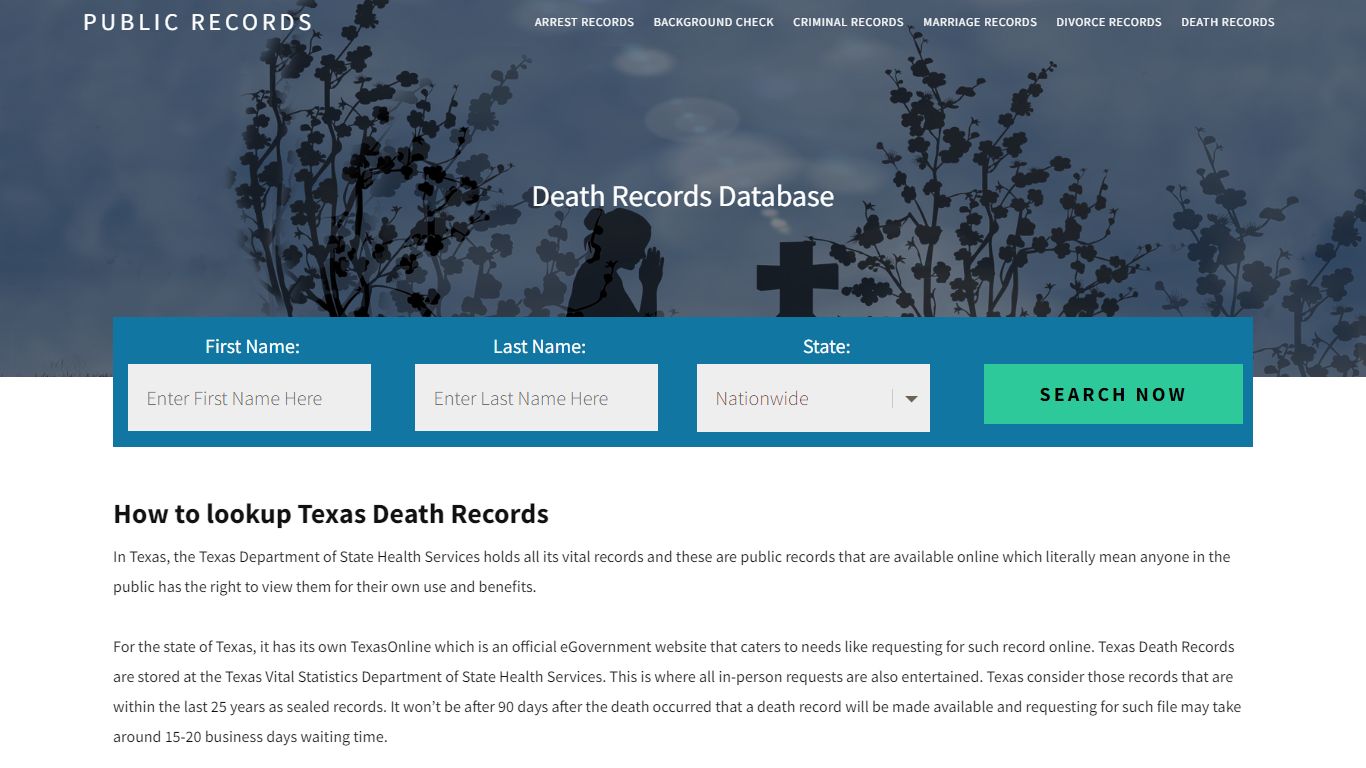
Task: Select Death Records in the top navigation
Action: click(1228, 22)
